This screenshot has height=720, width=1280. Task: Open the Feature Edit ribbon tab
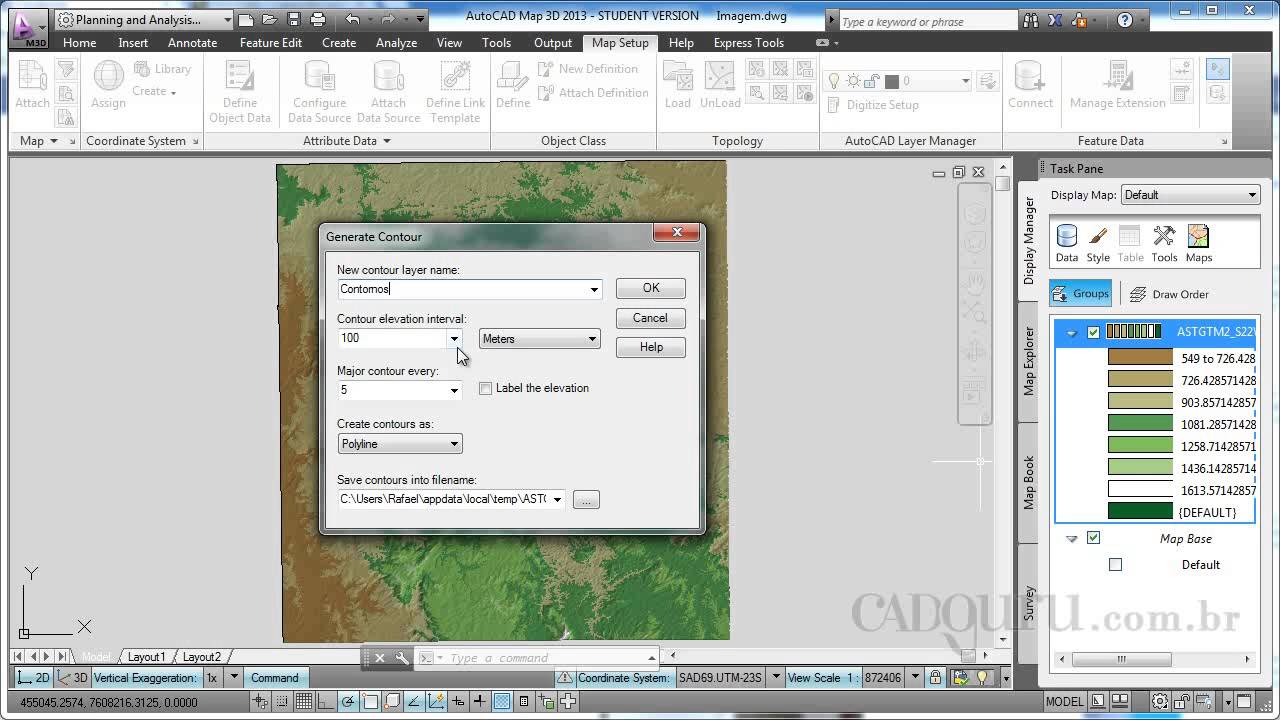click(270, 43)
